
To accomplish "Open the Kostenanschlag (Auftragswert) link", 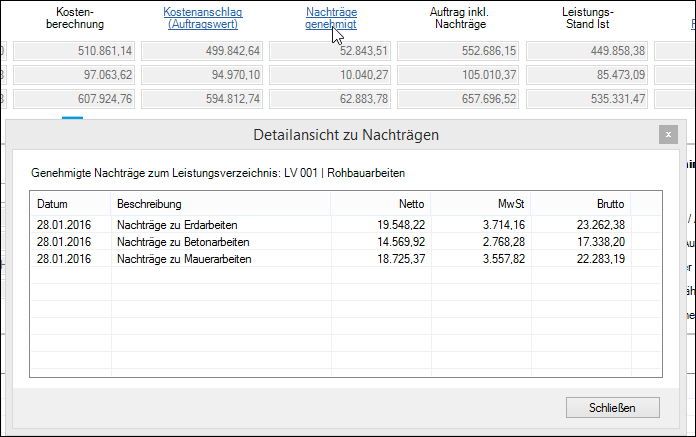I will pyautogui.click(x=203, y=18).
